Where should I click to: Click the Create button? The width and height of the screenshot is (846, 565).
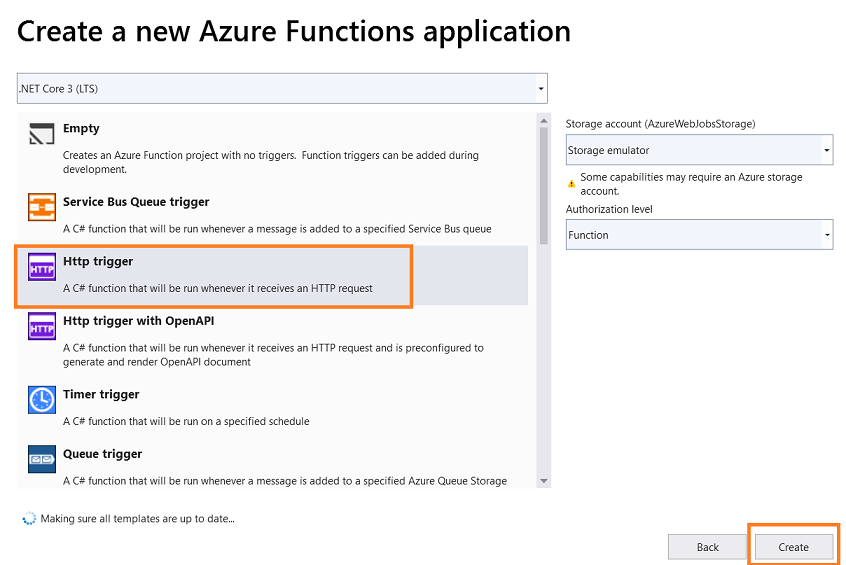tap(794, 547)
